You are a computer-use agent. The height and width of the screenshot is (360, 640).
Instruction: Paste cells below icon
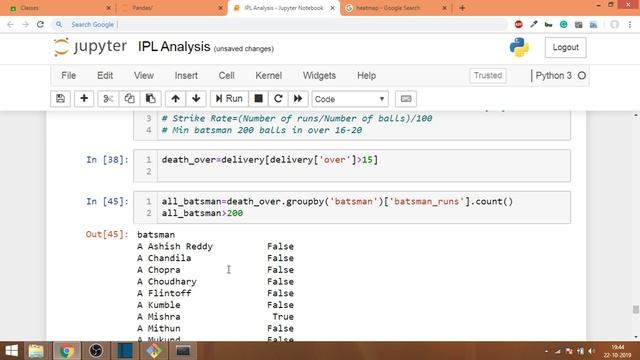(x=151, y=99)
